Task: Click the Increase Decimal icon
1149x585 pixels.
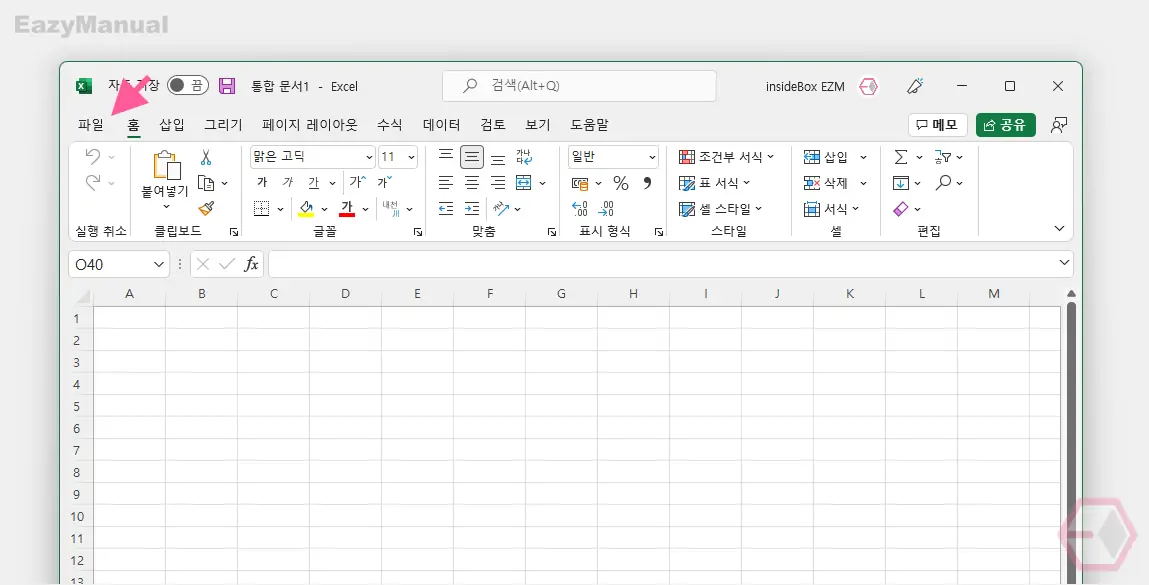Action: (x=580, y=209)
